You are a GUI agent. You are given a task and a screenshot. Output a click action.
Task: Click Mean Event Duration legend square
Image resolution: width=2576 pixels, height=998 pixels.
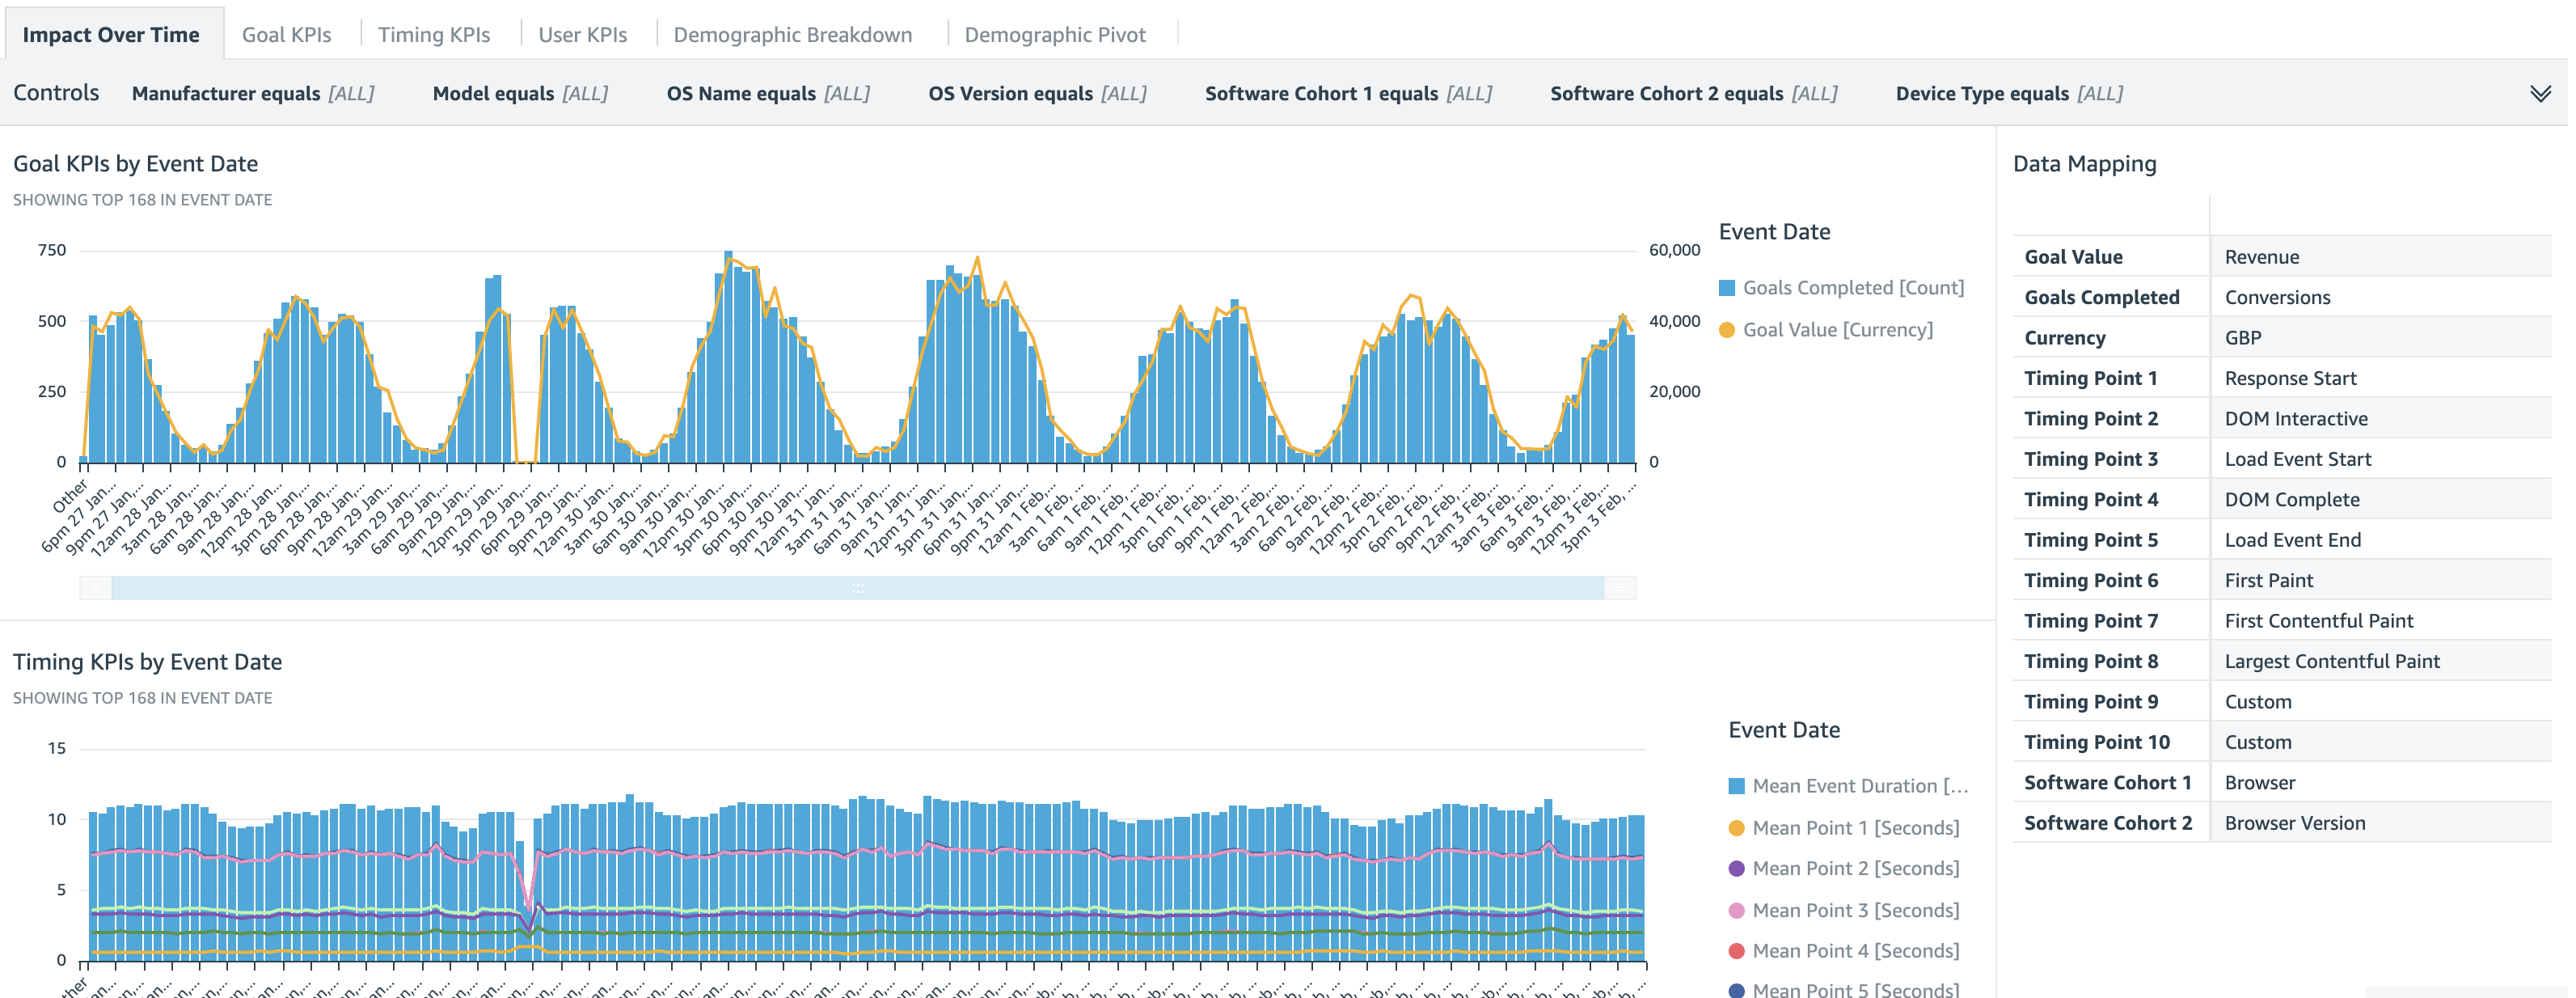click(1736, 786)
